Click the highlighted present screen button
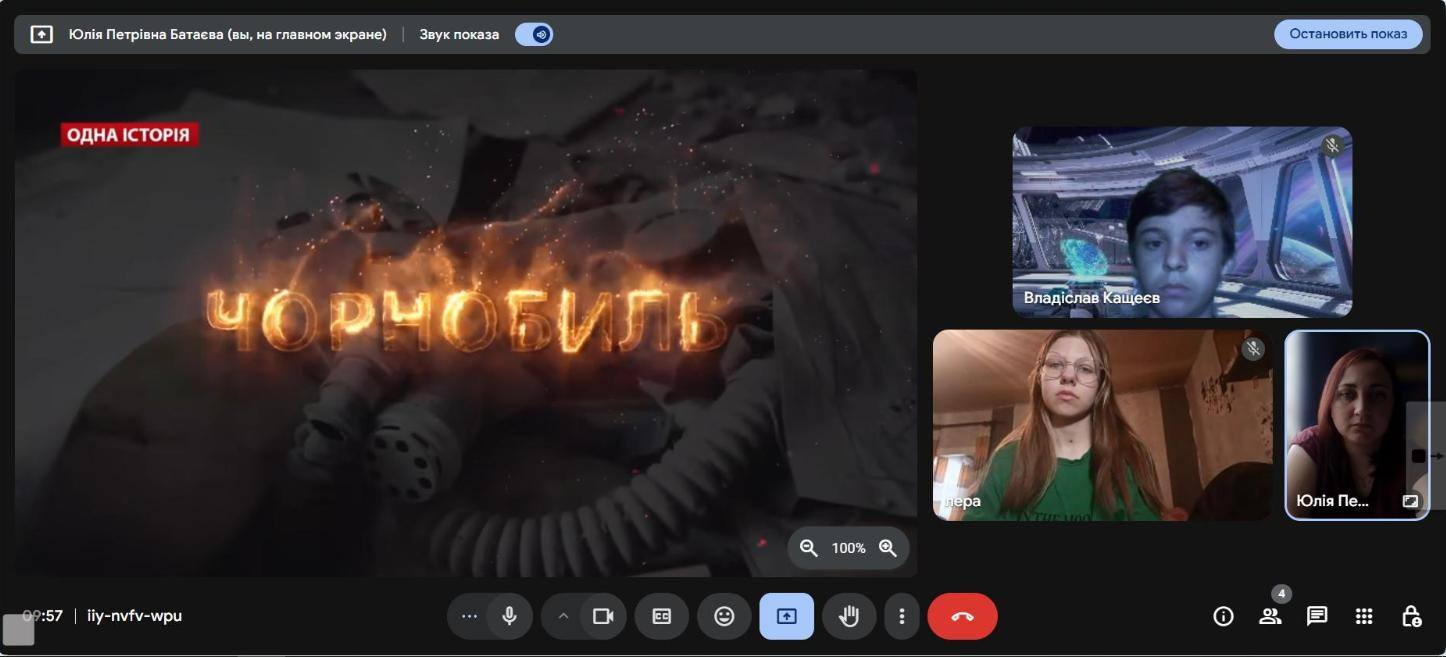 (786, 616)
